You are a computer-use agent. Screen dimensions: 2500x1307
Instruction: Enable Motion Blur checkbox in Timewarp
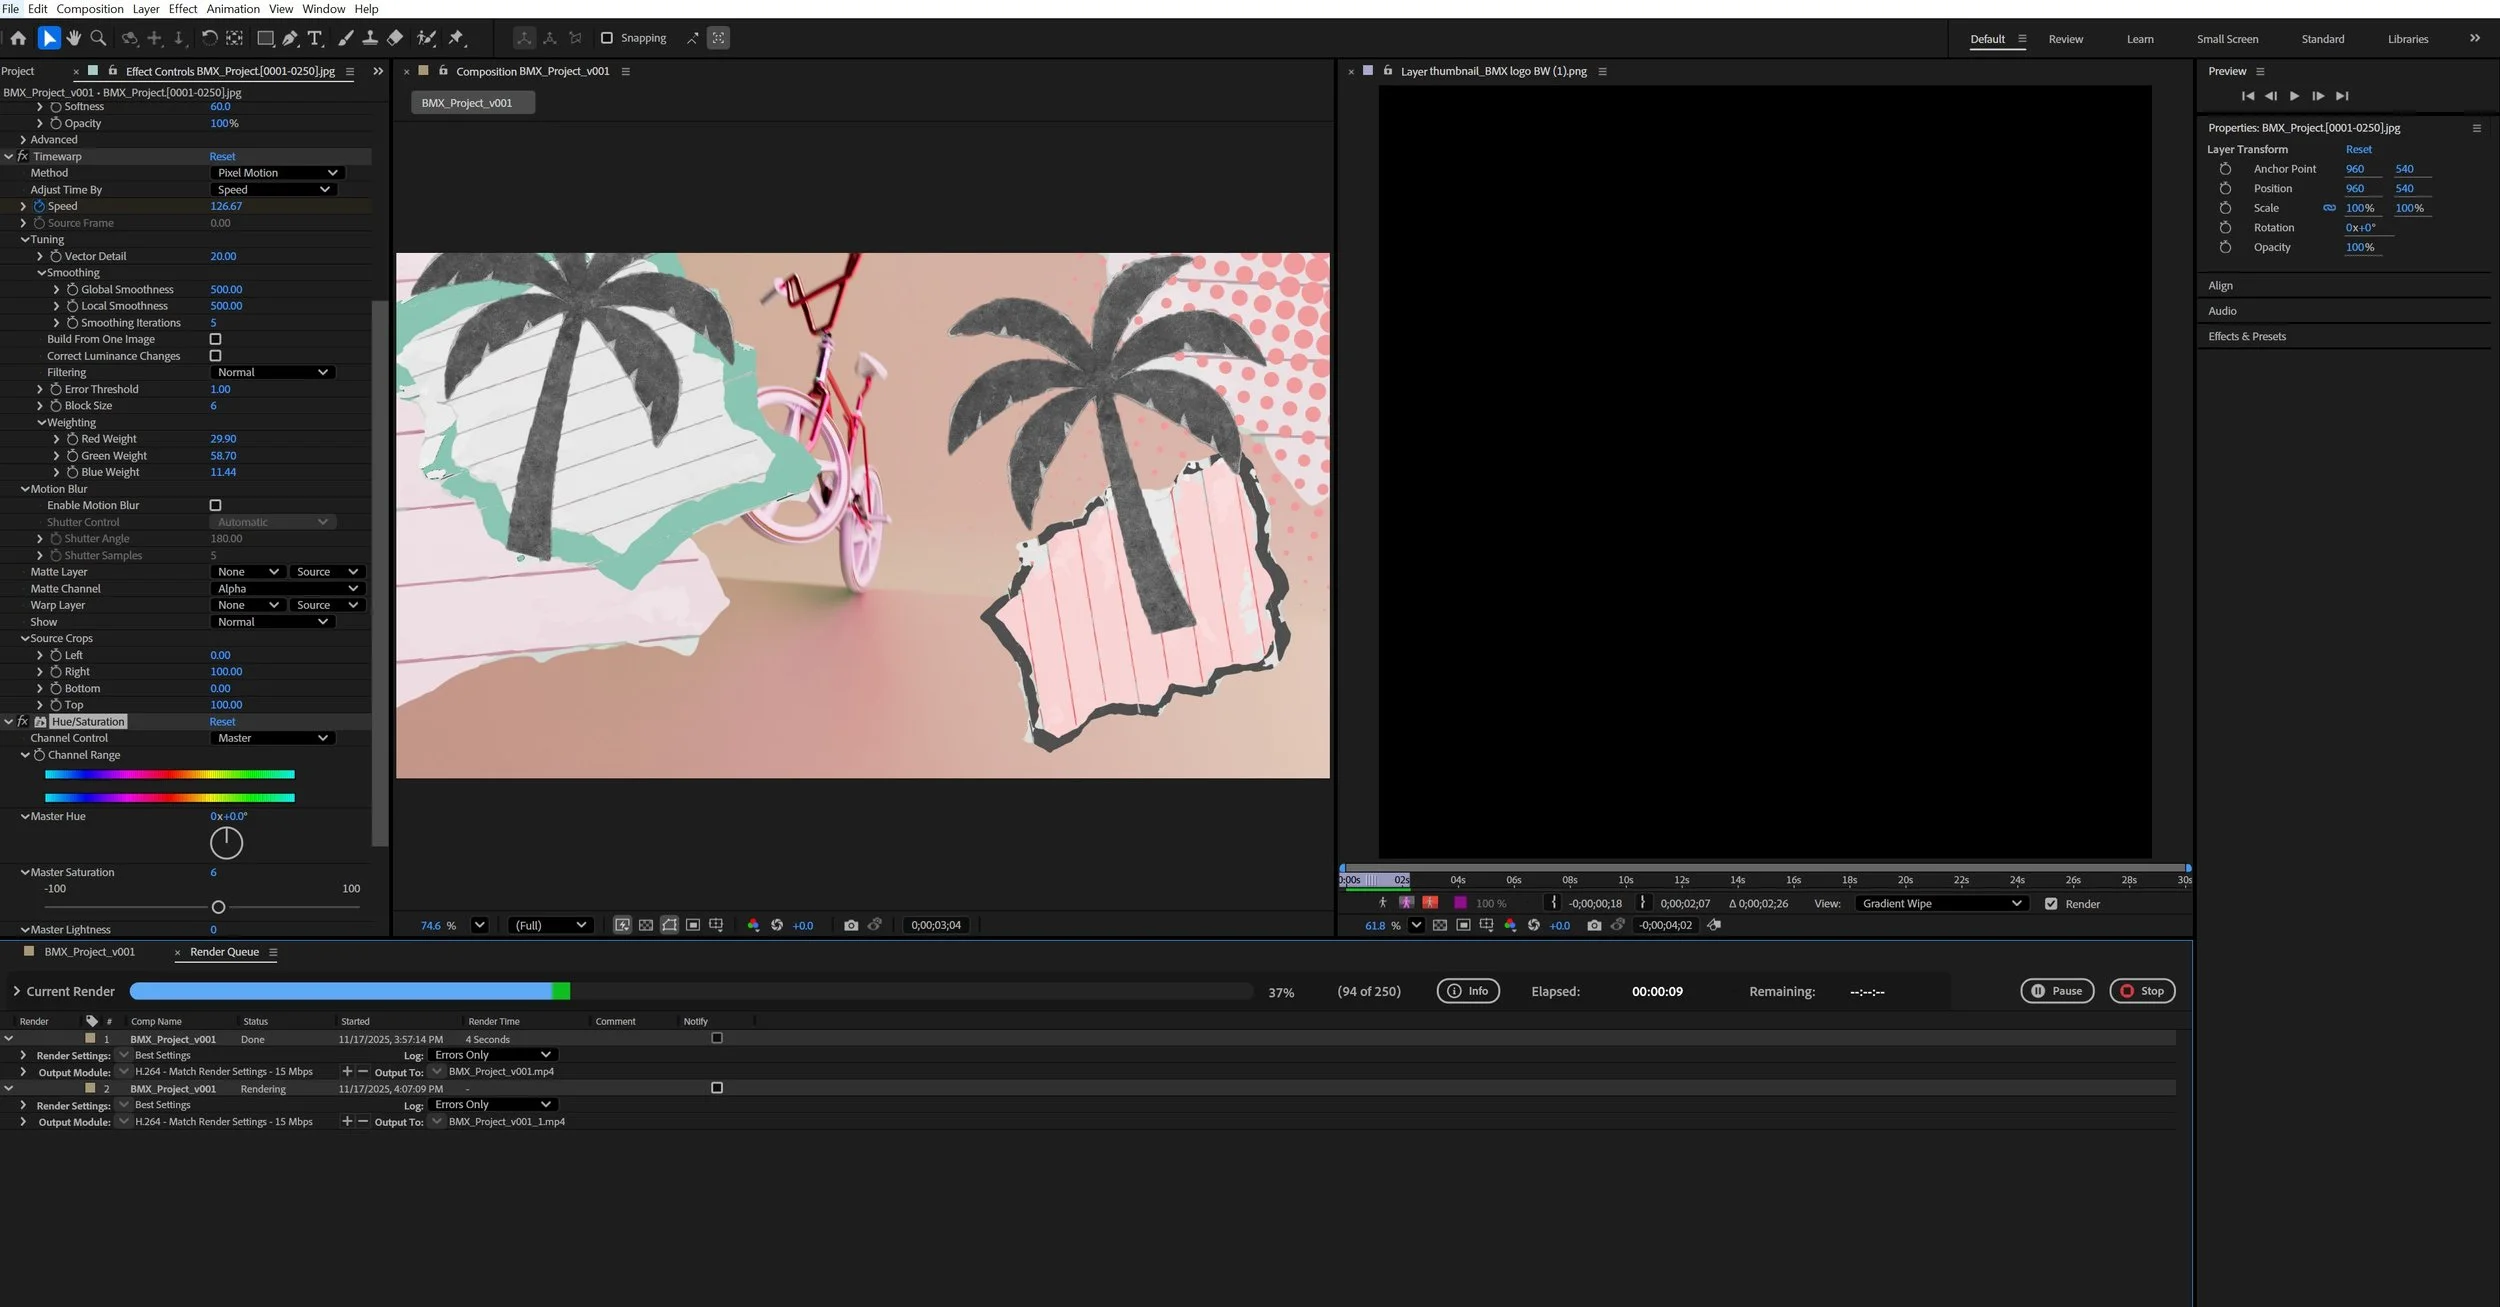click(215, 505)
